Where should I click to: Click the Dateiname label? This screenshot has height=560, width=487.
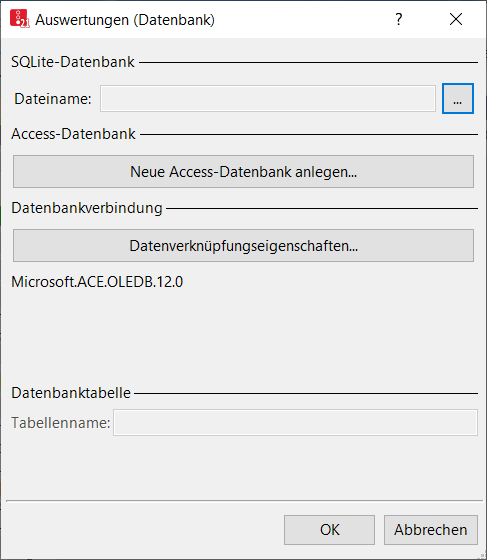[x=53, y=99]
